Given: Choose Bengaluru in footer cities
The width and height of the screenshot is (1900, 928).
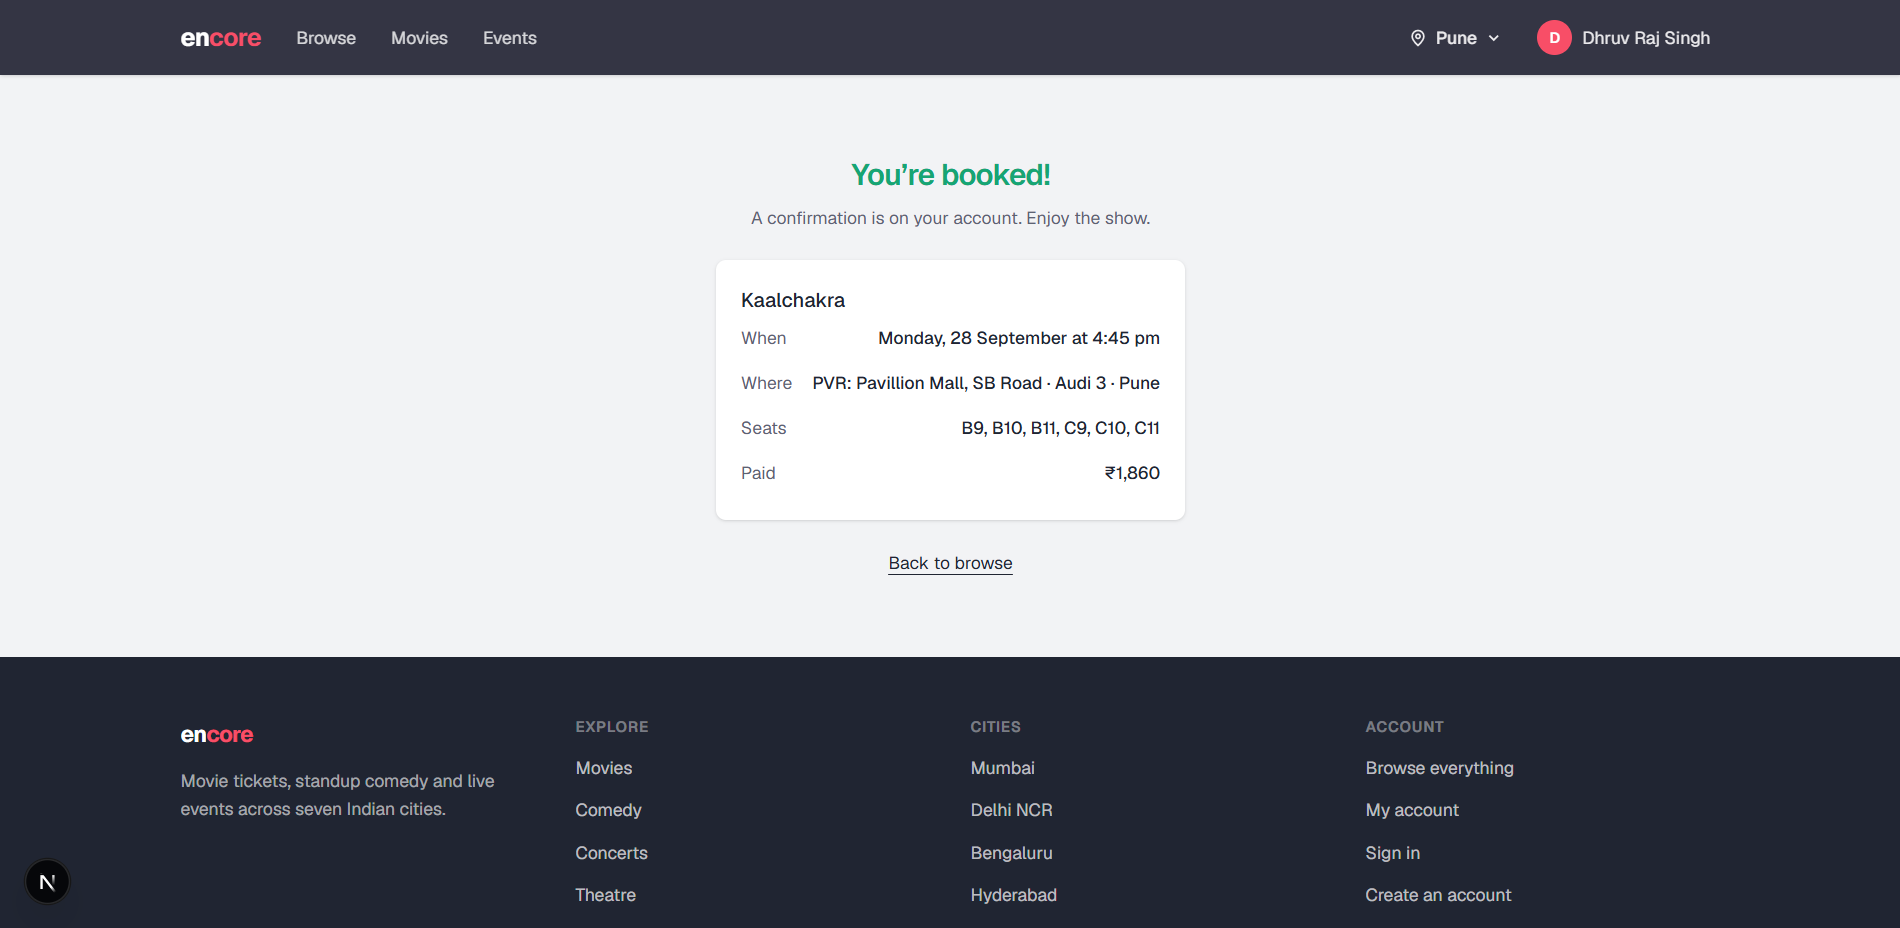Looking at the screenshot, I should (x=1011, y=853).
